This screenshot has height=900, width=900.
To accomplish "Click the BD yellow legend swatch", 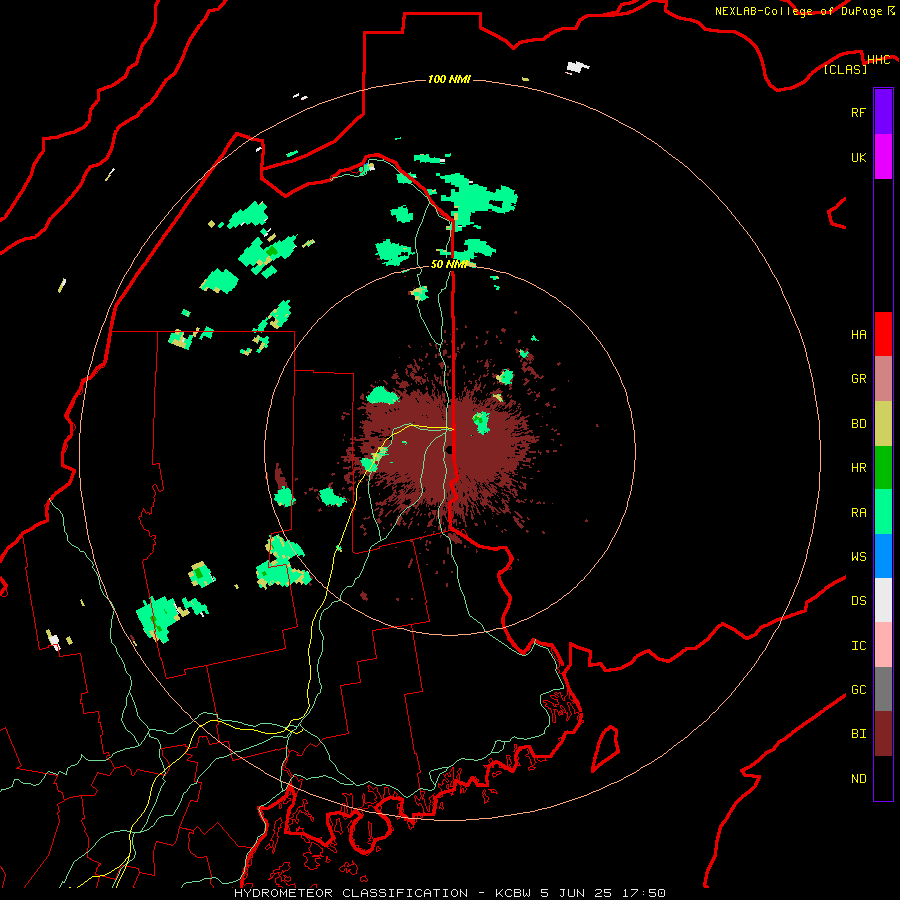I will tap(883, 424).
